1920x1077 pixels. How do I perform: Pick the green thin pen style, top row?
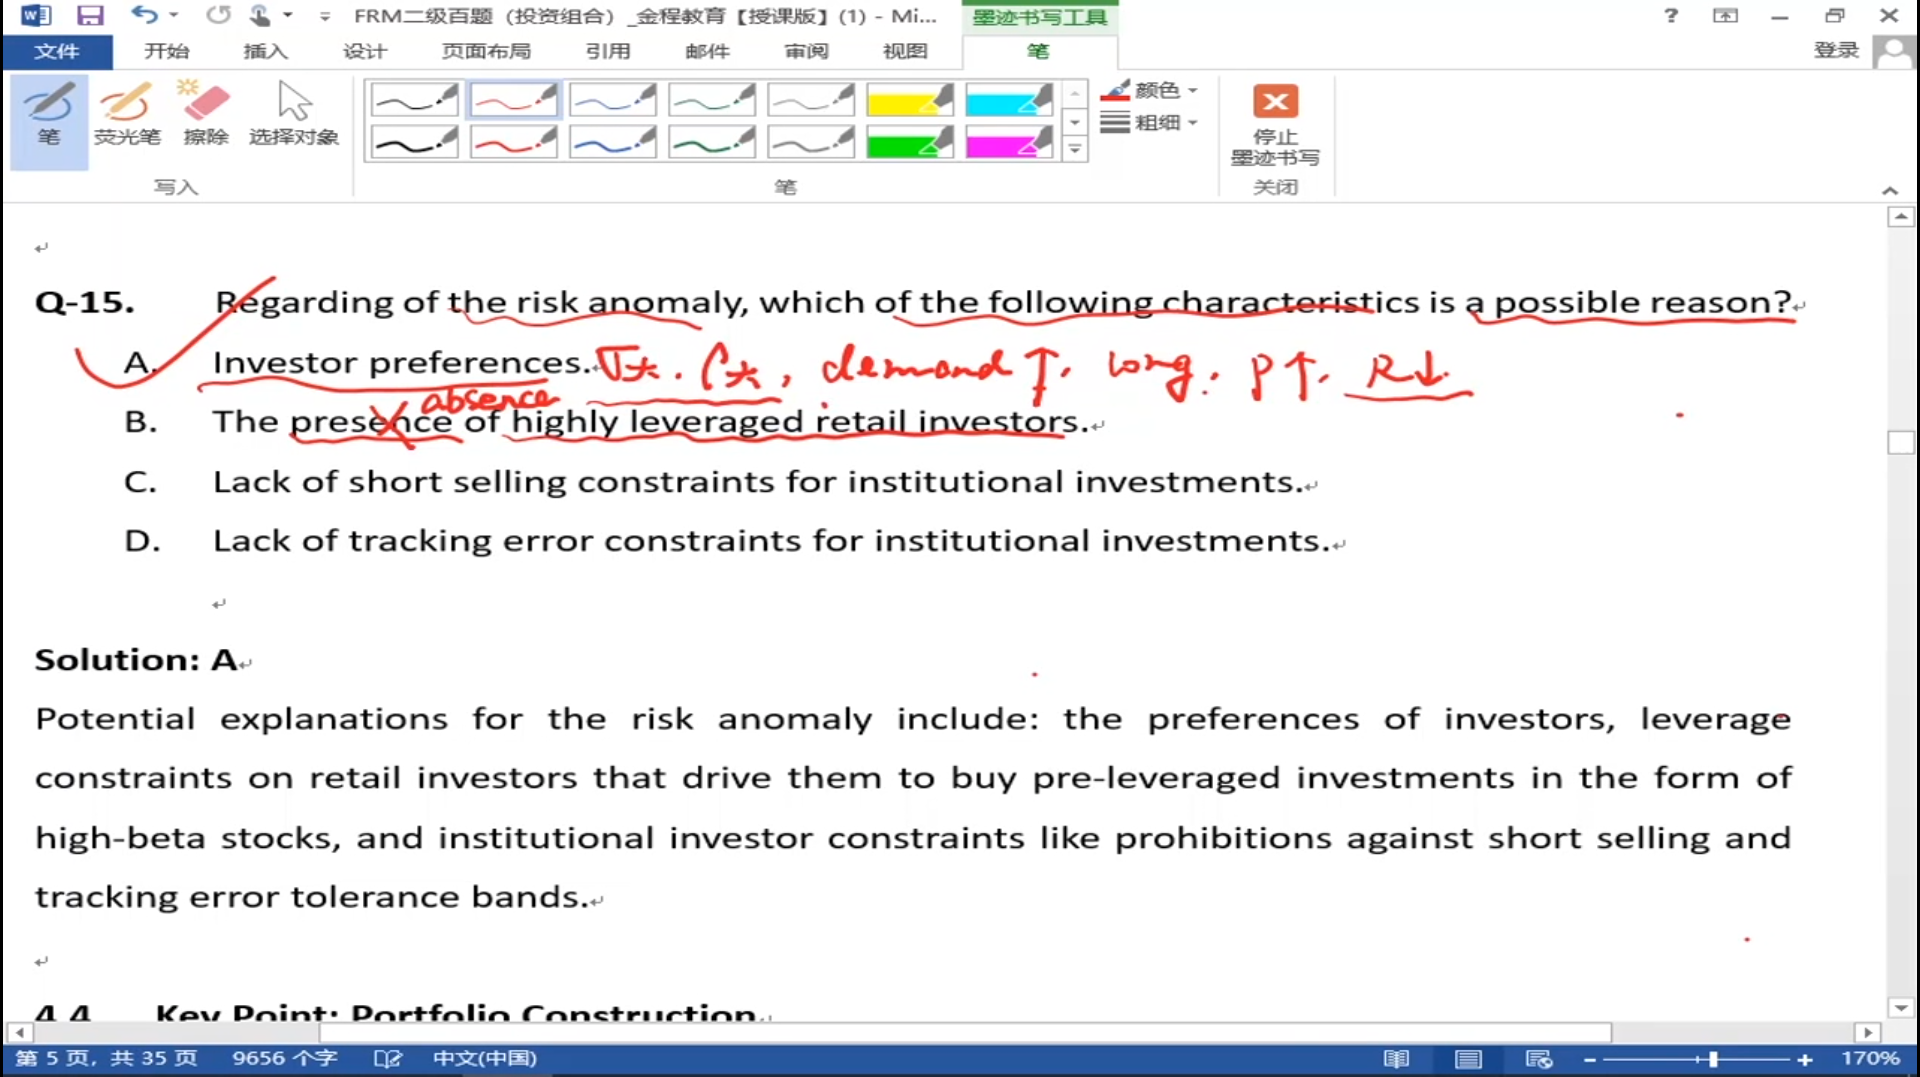pyautogui.click(x=711, y=99)
